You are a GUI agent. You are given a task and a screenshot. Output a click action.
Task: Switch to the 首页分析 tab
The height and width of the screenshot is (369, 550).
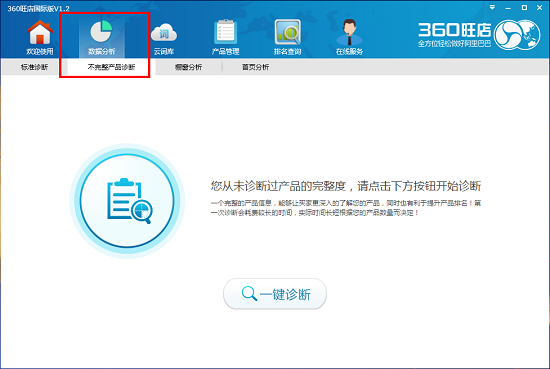coord(255,67)
